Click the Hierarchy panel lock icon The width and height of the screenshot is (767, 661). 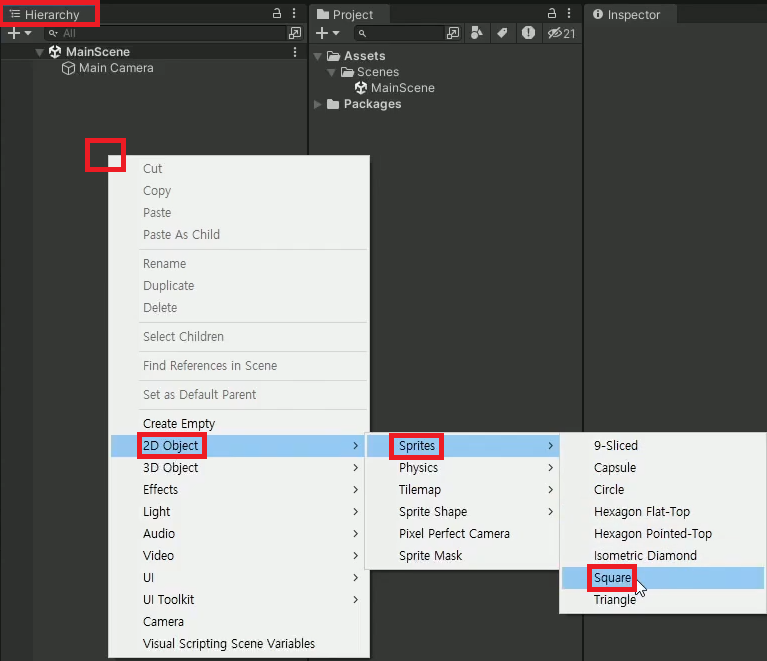[x=277, y=13]
